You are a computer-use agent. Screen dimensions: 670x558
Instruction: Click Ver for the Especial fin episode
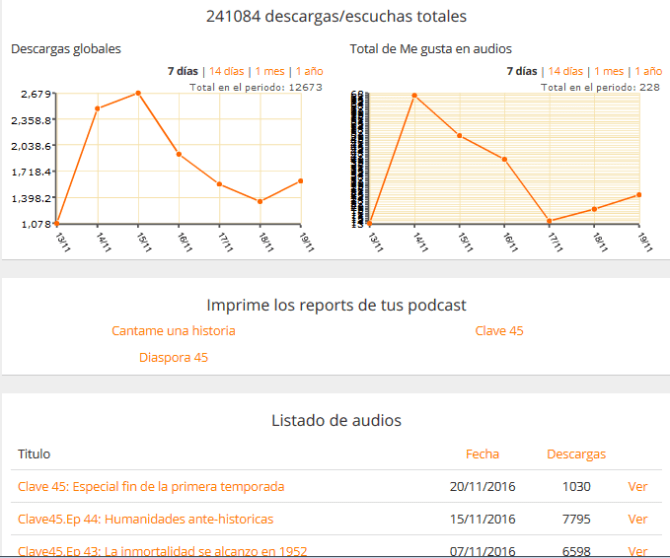pyautogui.click(x=637, y=487)
